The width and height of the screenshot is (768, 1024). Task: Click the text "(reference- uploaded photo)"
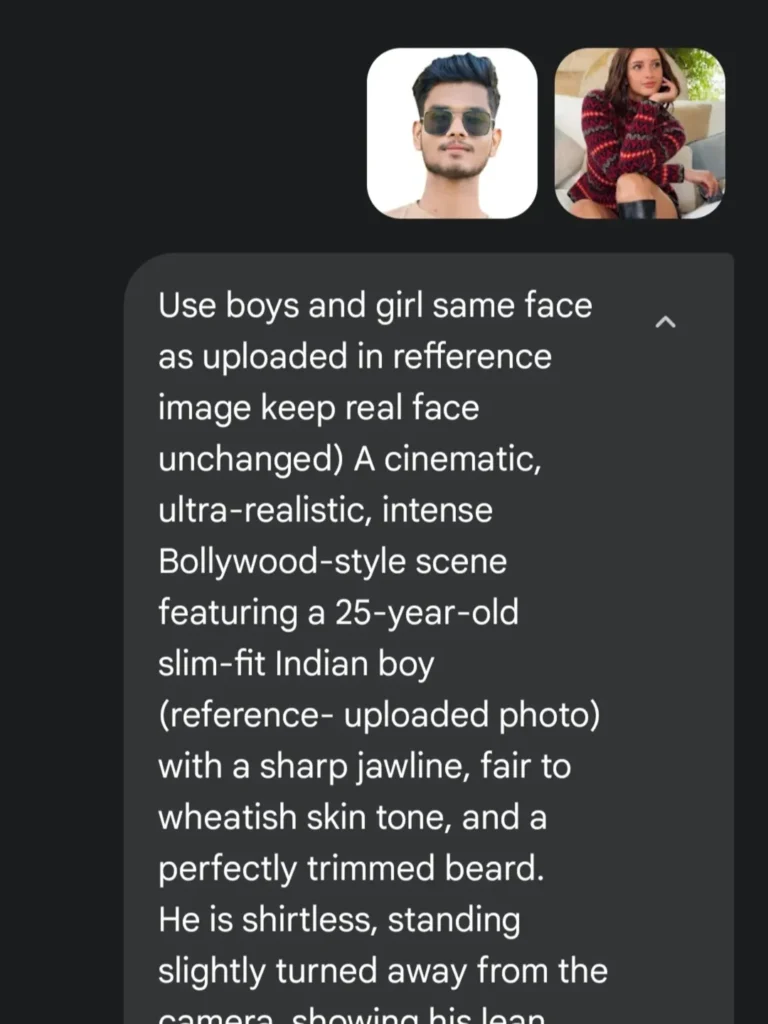click(x=379, y=715)
